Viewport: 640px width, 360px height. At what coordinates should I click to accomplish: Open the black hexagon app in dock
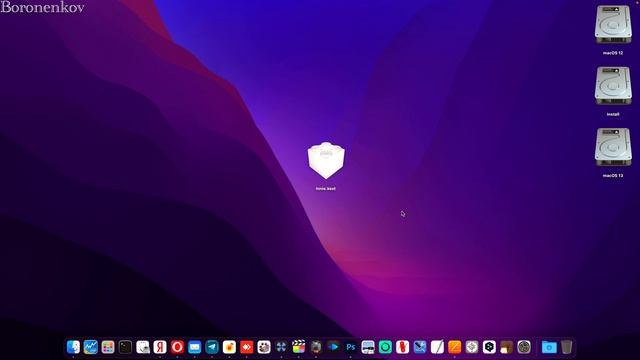[x=489, y=347]
